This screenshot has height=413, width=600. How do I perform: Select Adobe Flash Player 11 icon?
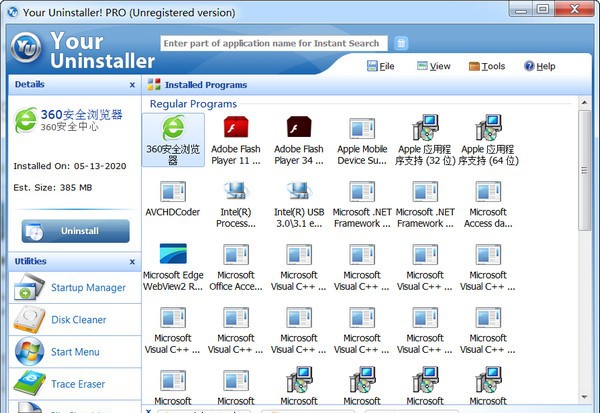[236, 127]
